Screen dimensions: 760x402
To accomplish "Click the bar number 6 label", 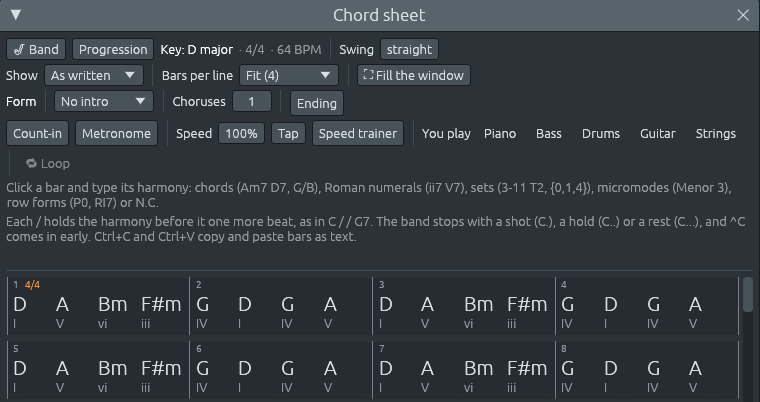I will coord(199,349).
